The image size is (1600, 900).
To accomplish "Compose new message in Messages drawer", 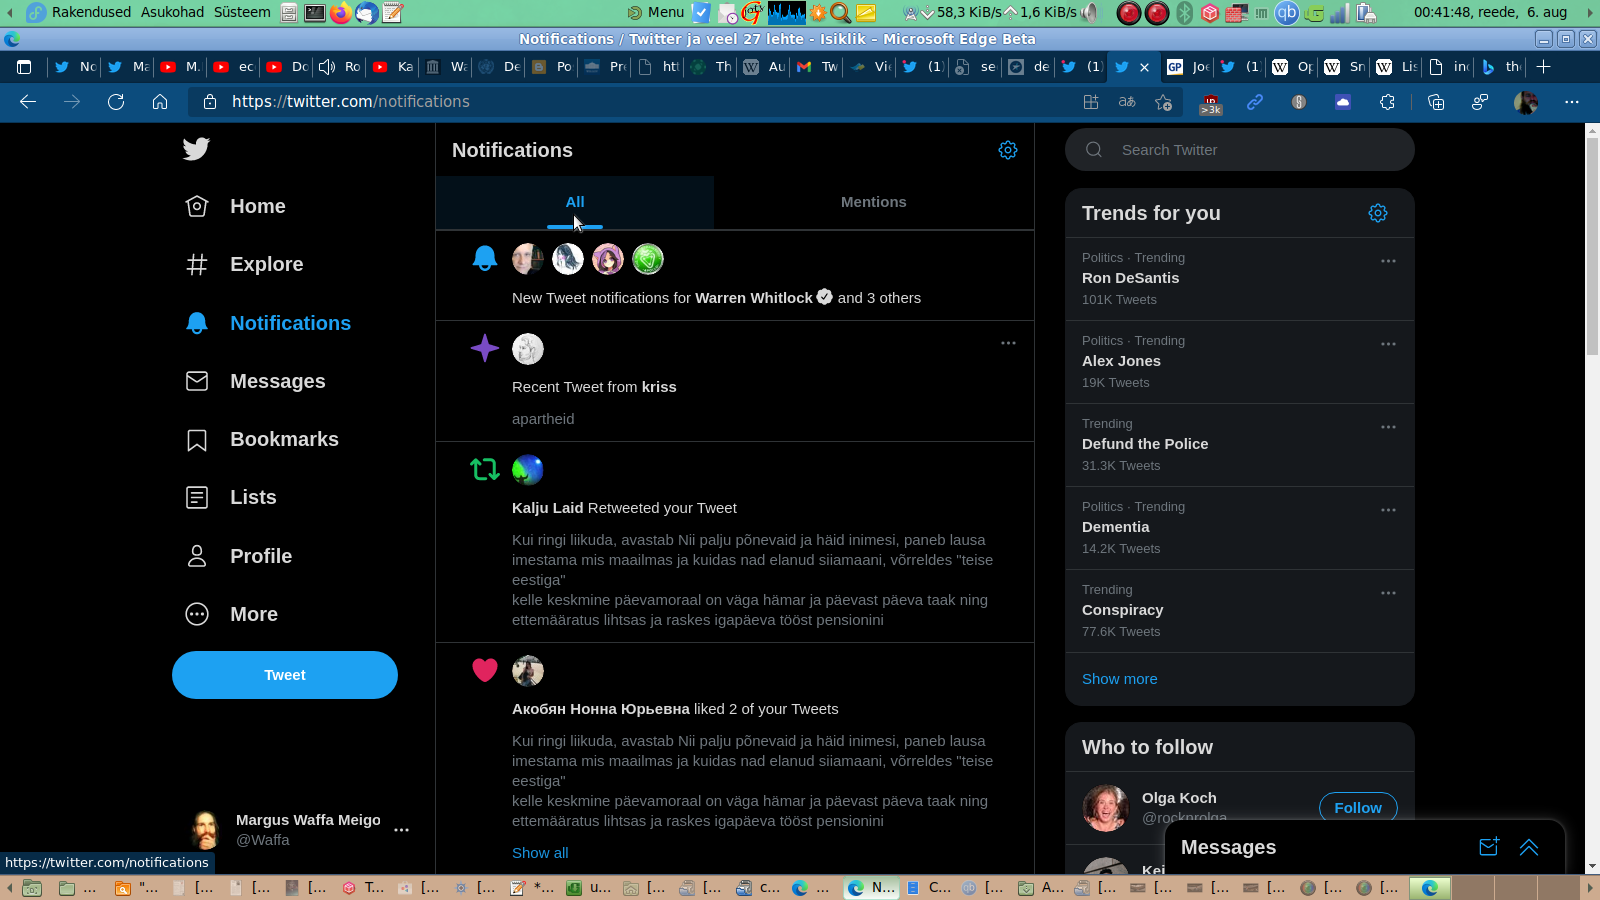I will click(1489, 847).
